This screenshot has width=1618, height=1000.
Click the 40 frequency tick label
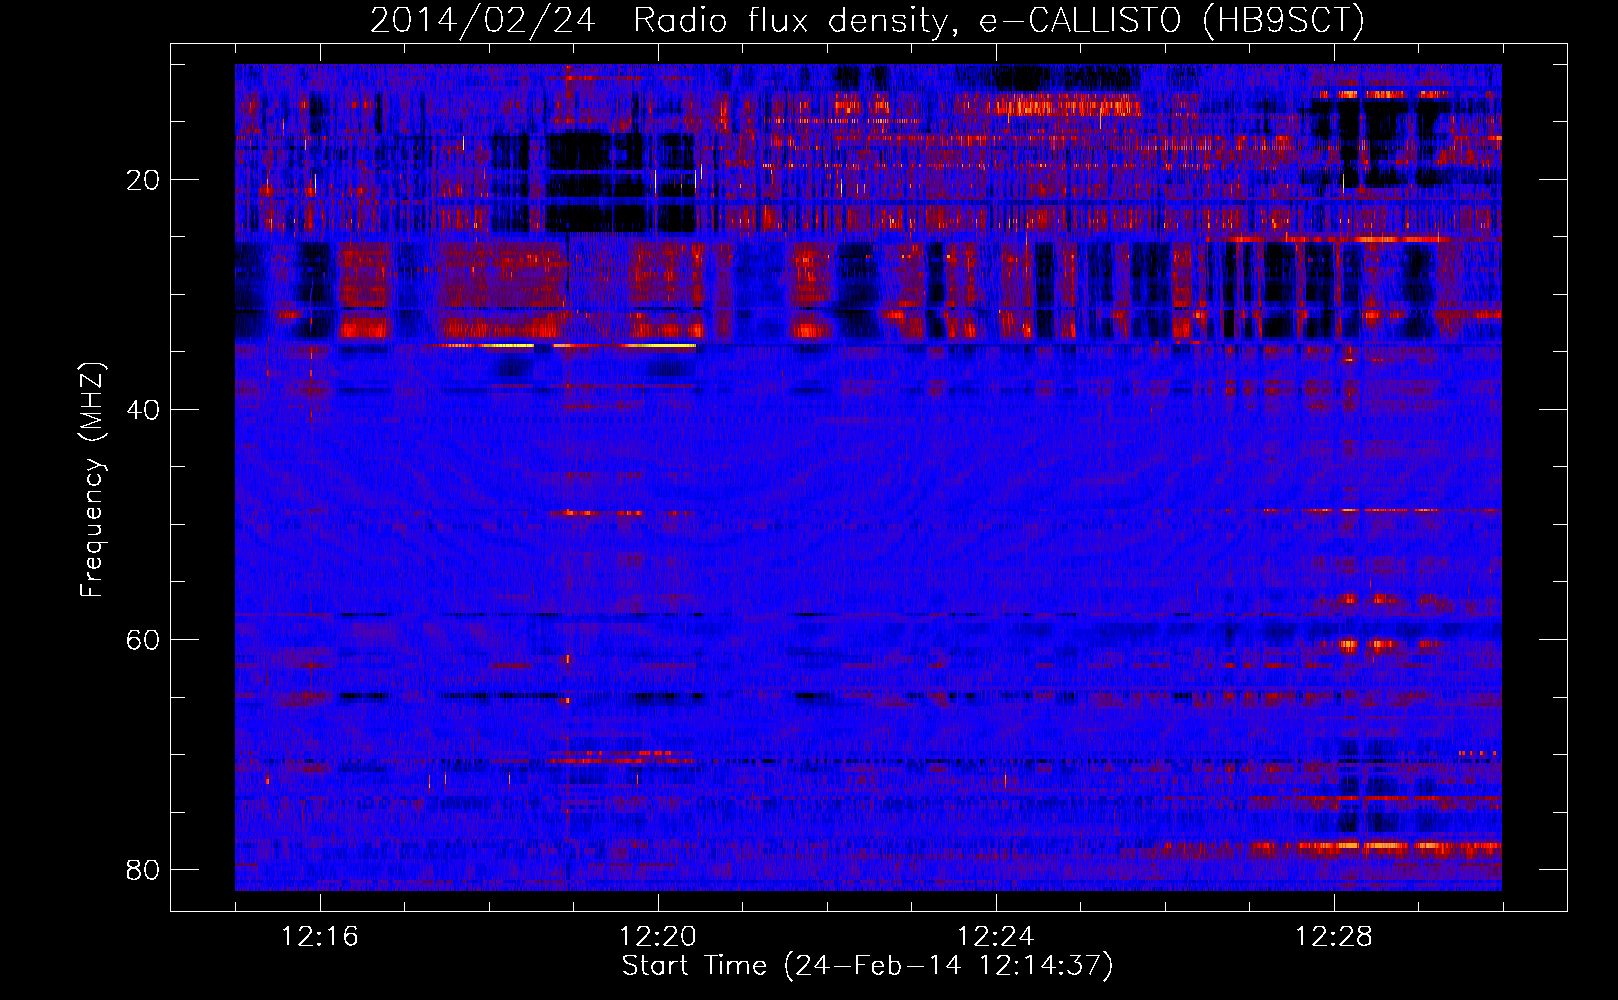(x=144, y=410)
